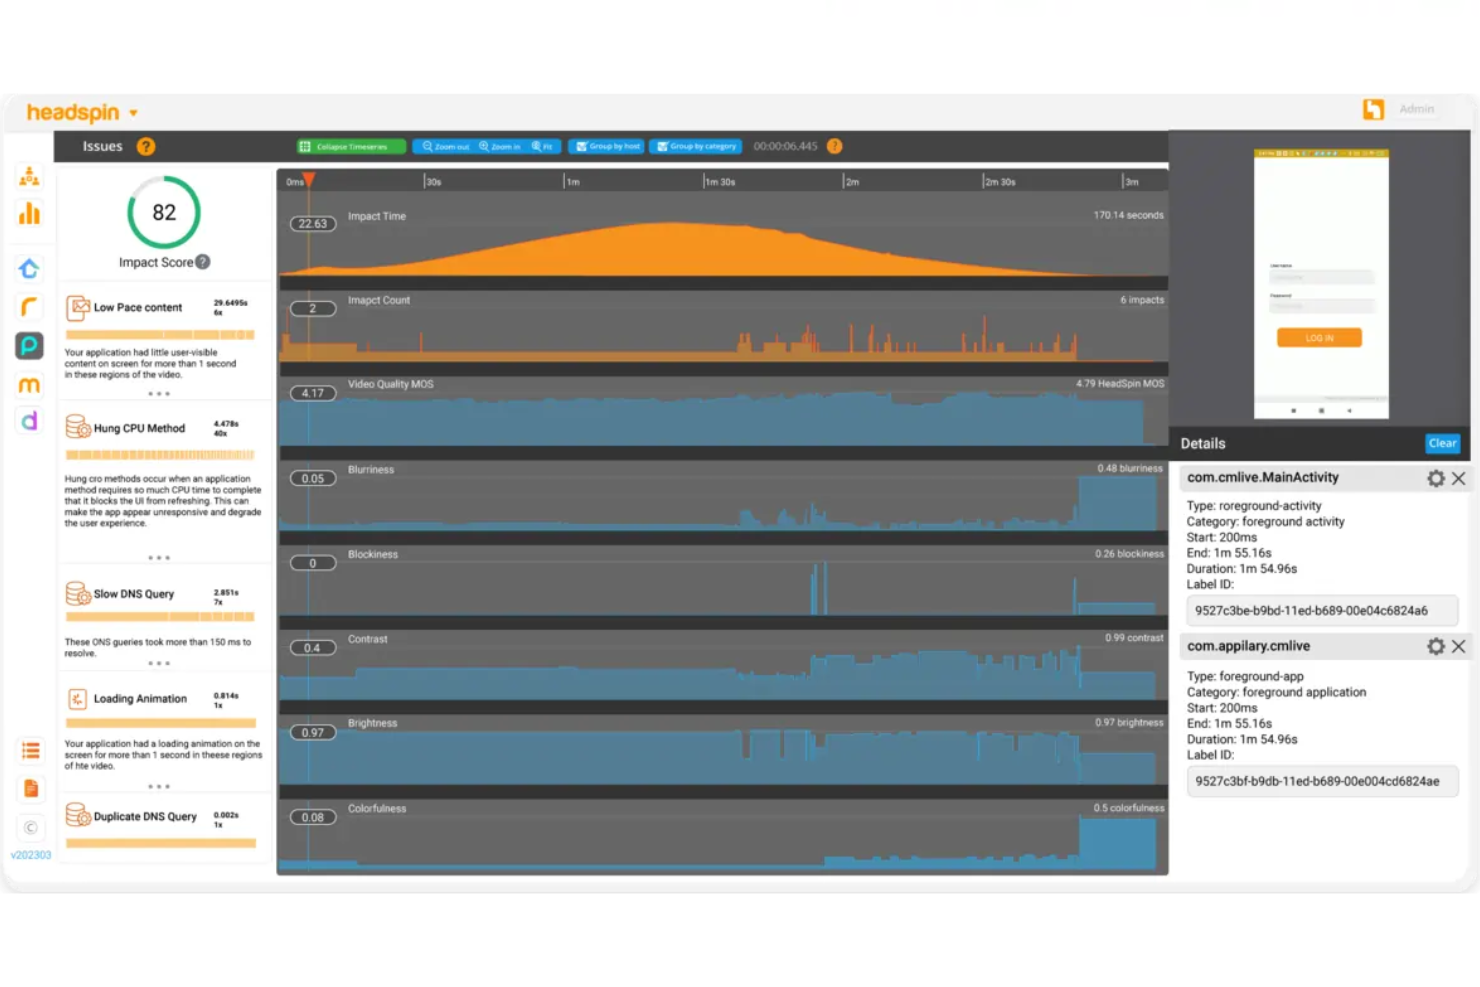Expand Loading Animation description ellipsis
Viewport: 1480px width, 987px height.
click(x=159, y=786)
